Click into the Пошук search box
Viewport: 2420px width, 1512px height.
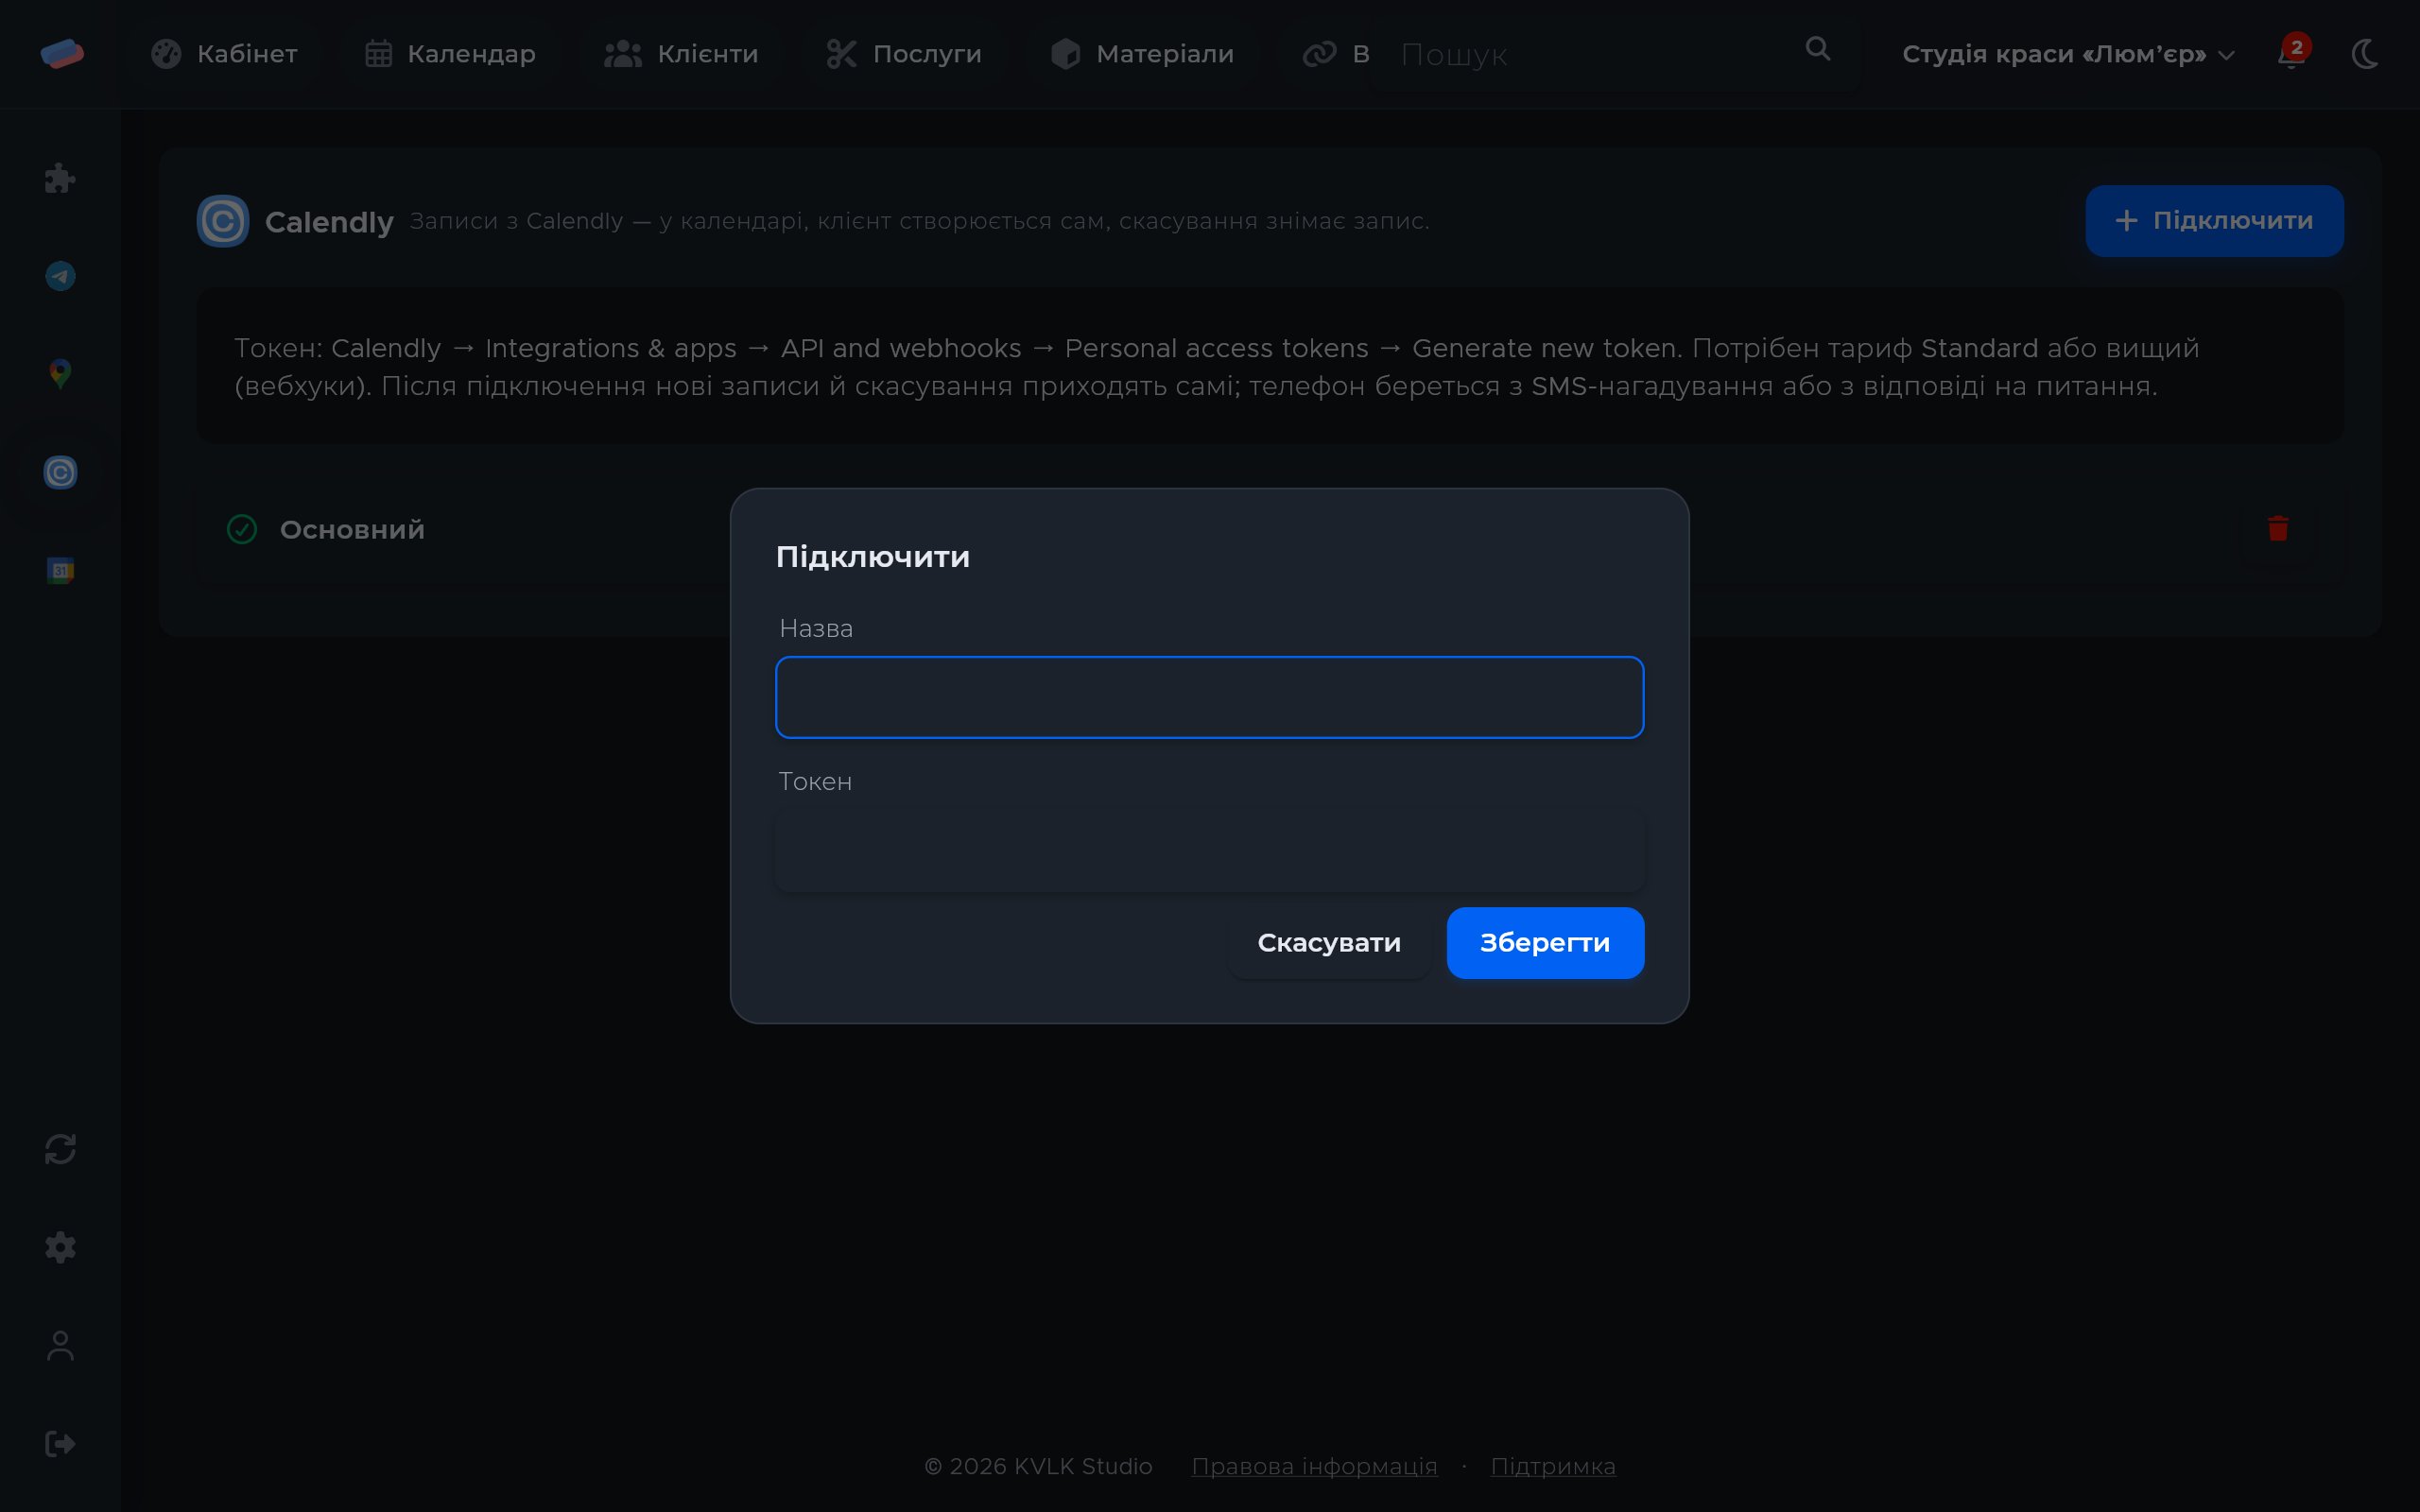pyautogui.click(x=1590, y=54)
